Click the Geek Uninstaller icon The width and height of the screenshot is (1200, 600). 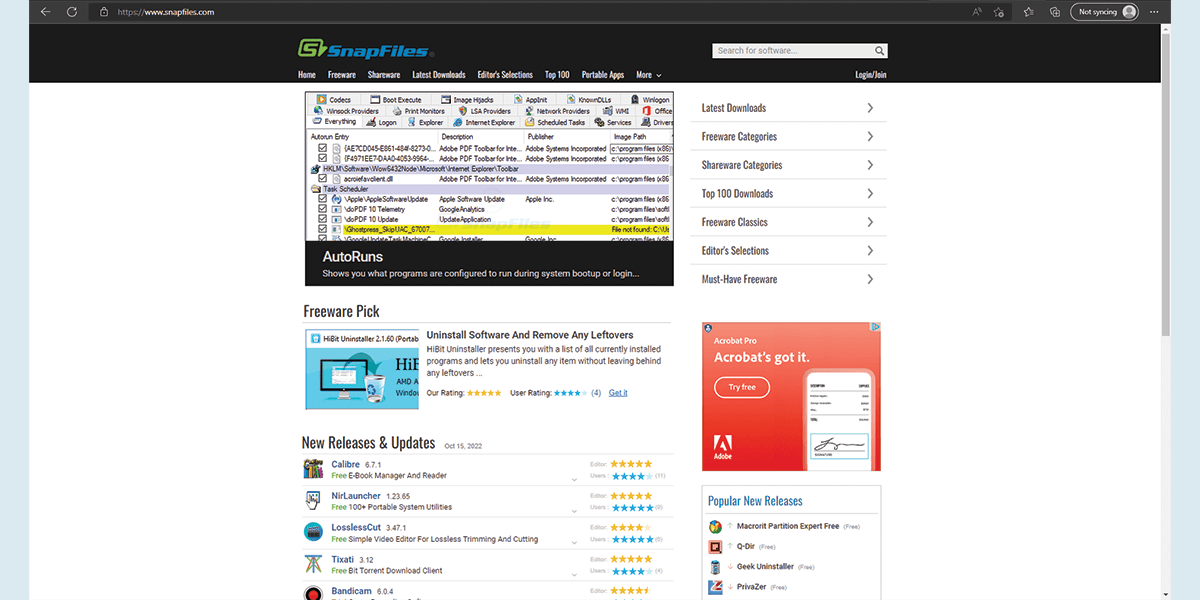[x=715, y=567]
